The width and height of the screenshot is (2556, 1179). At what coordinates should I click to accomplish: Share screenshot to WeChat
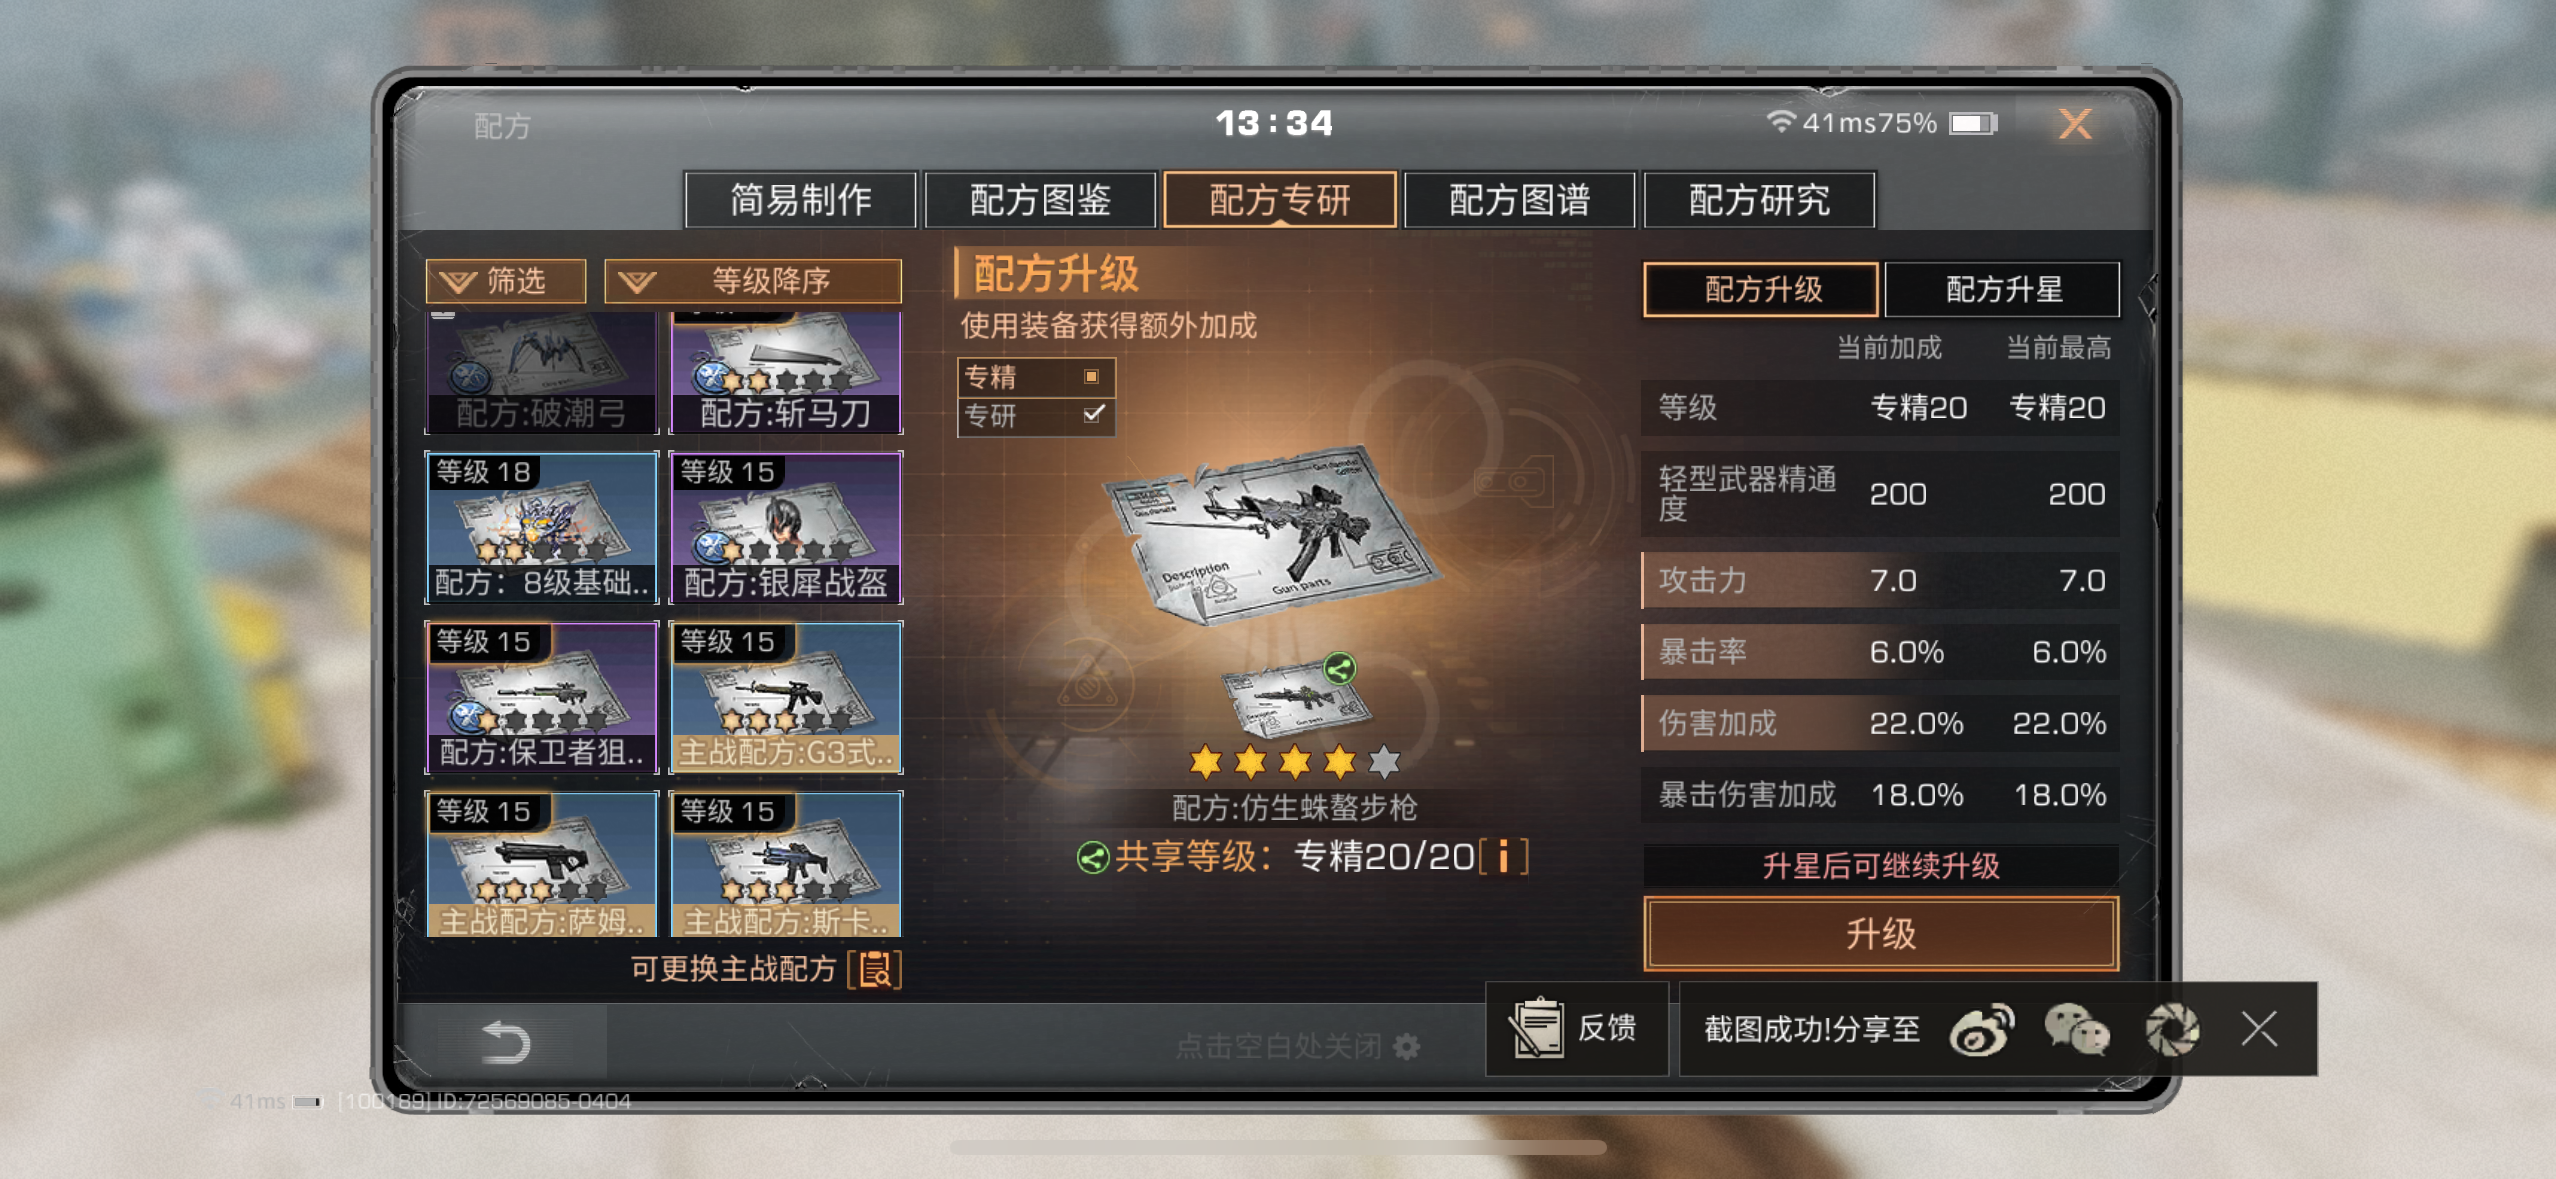[2076, 1030]
